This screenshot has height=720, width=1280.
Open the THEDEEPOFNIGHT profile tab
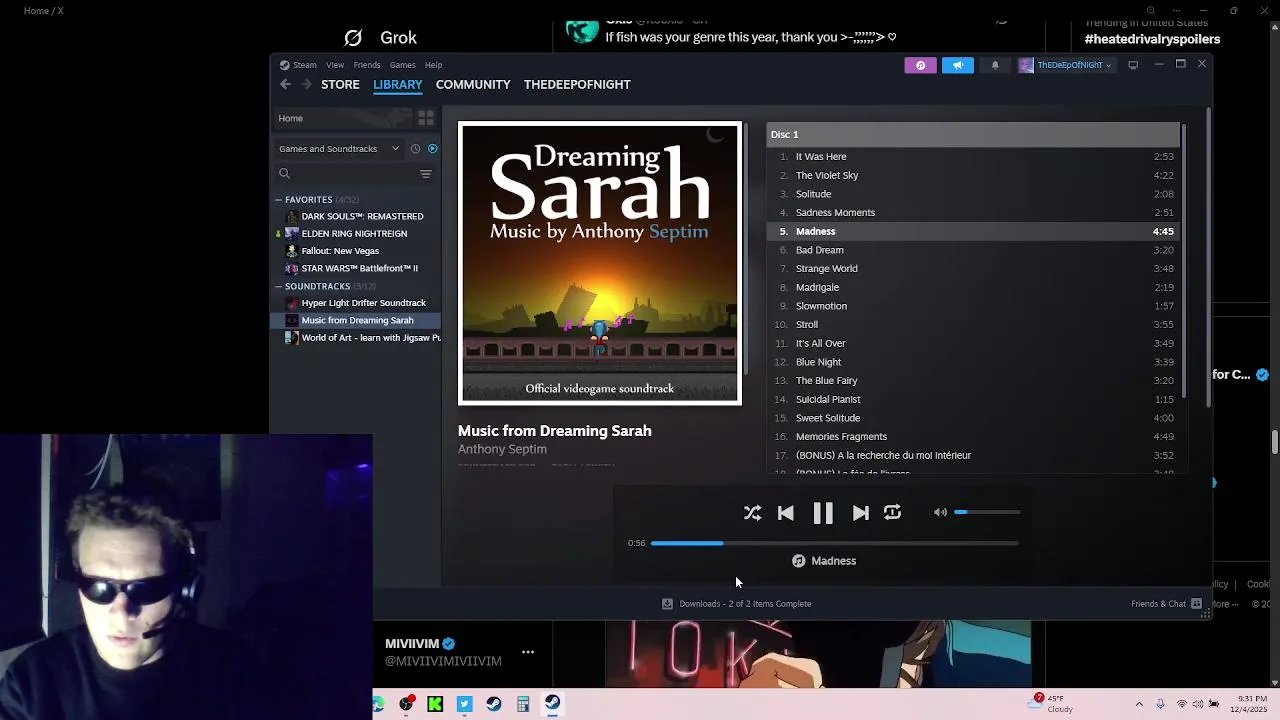(577, 84)
